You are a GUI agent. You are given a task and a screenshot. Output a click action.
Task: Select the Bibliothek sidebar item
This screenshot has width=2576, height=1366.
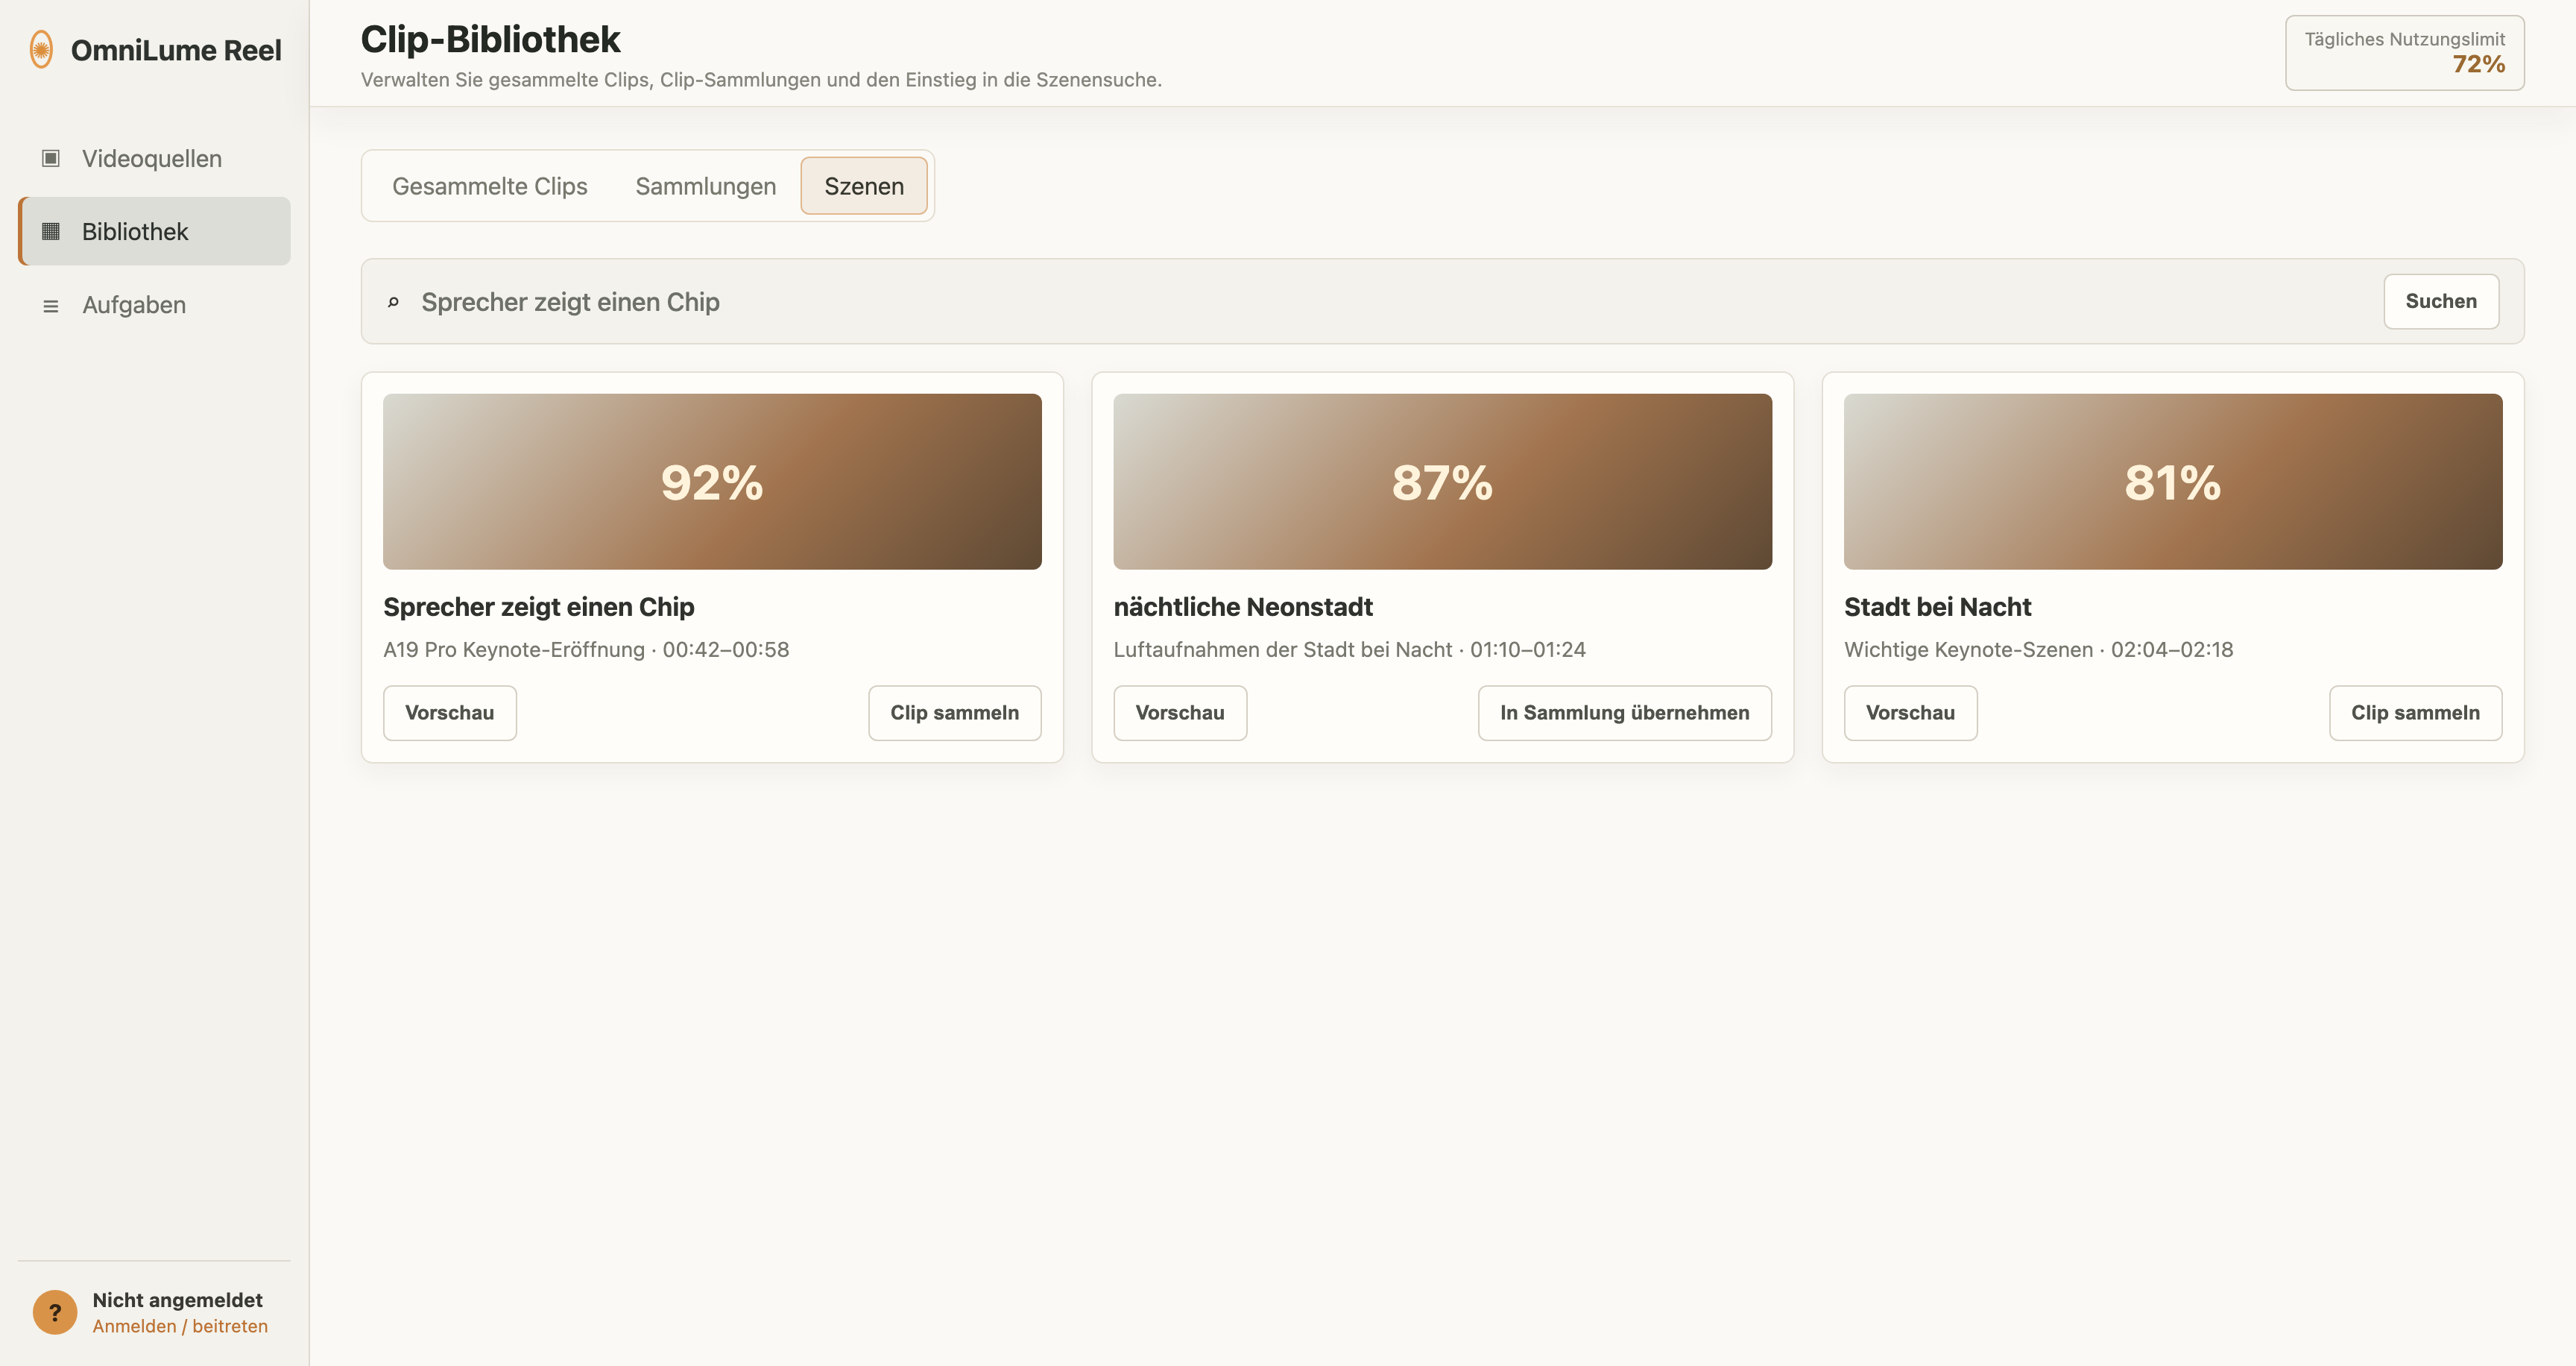click(x=154, y=231)
